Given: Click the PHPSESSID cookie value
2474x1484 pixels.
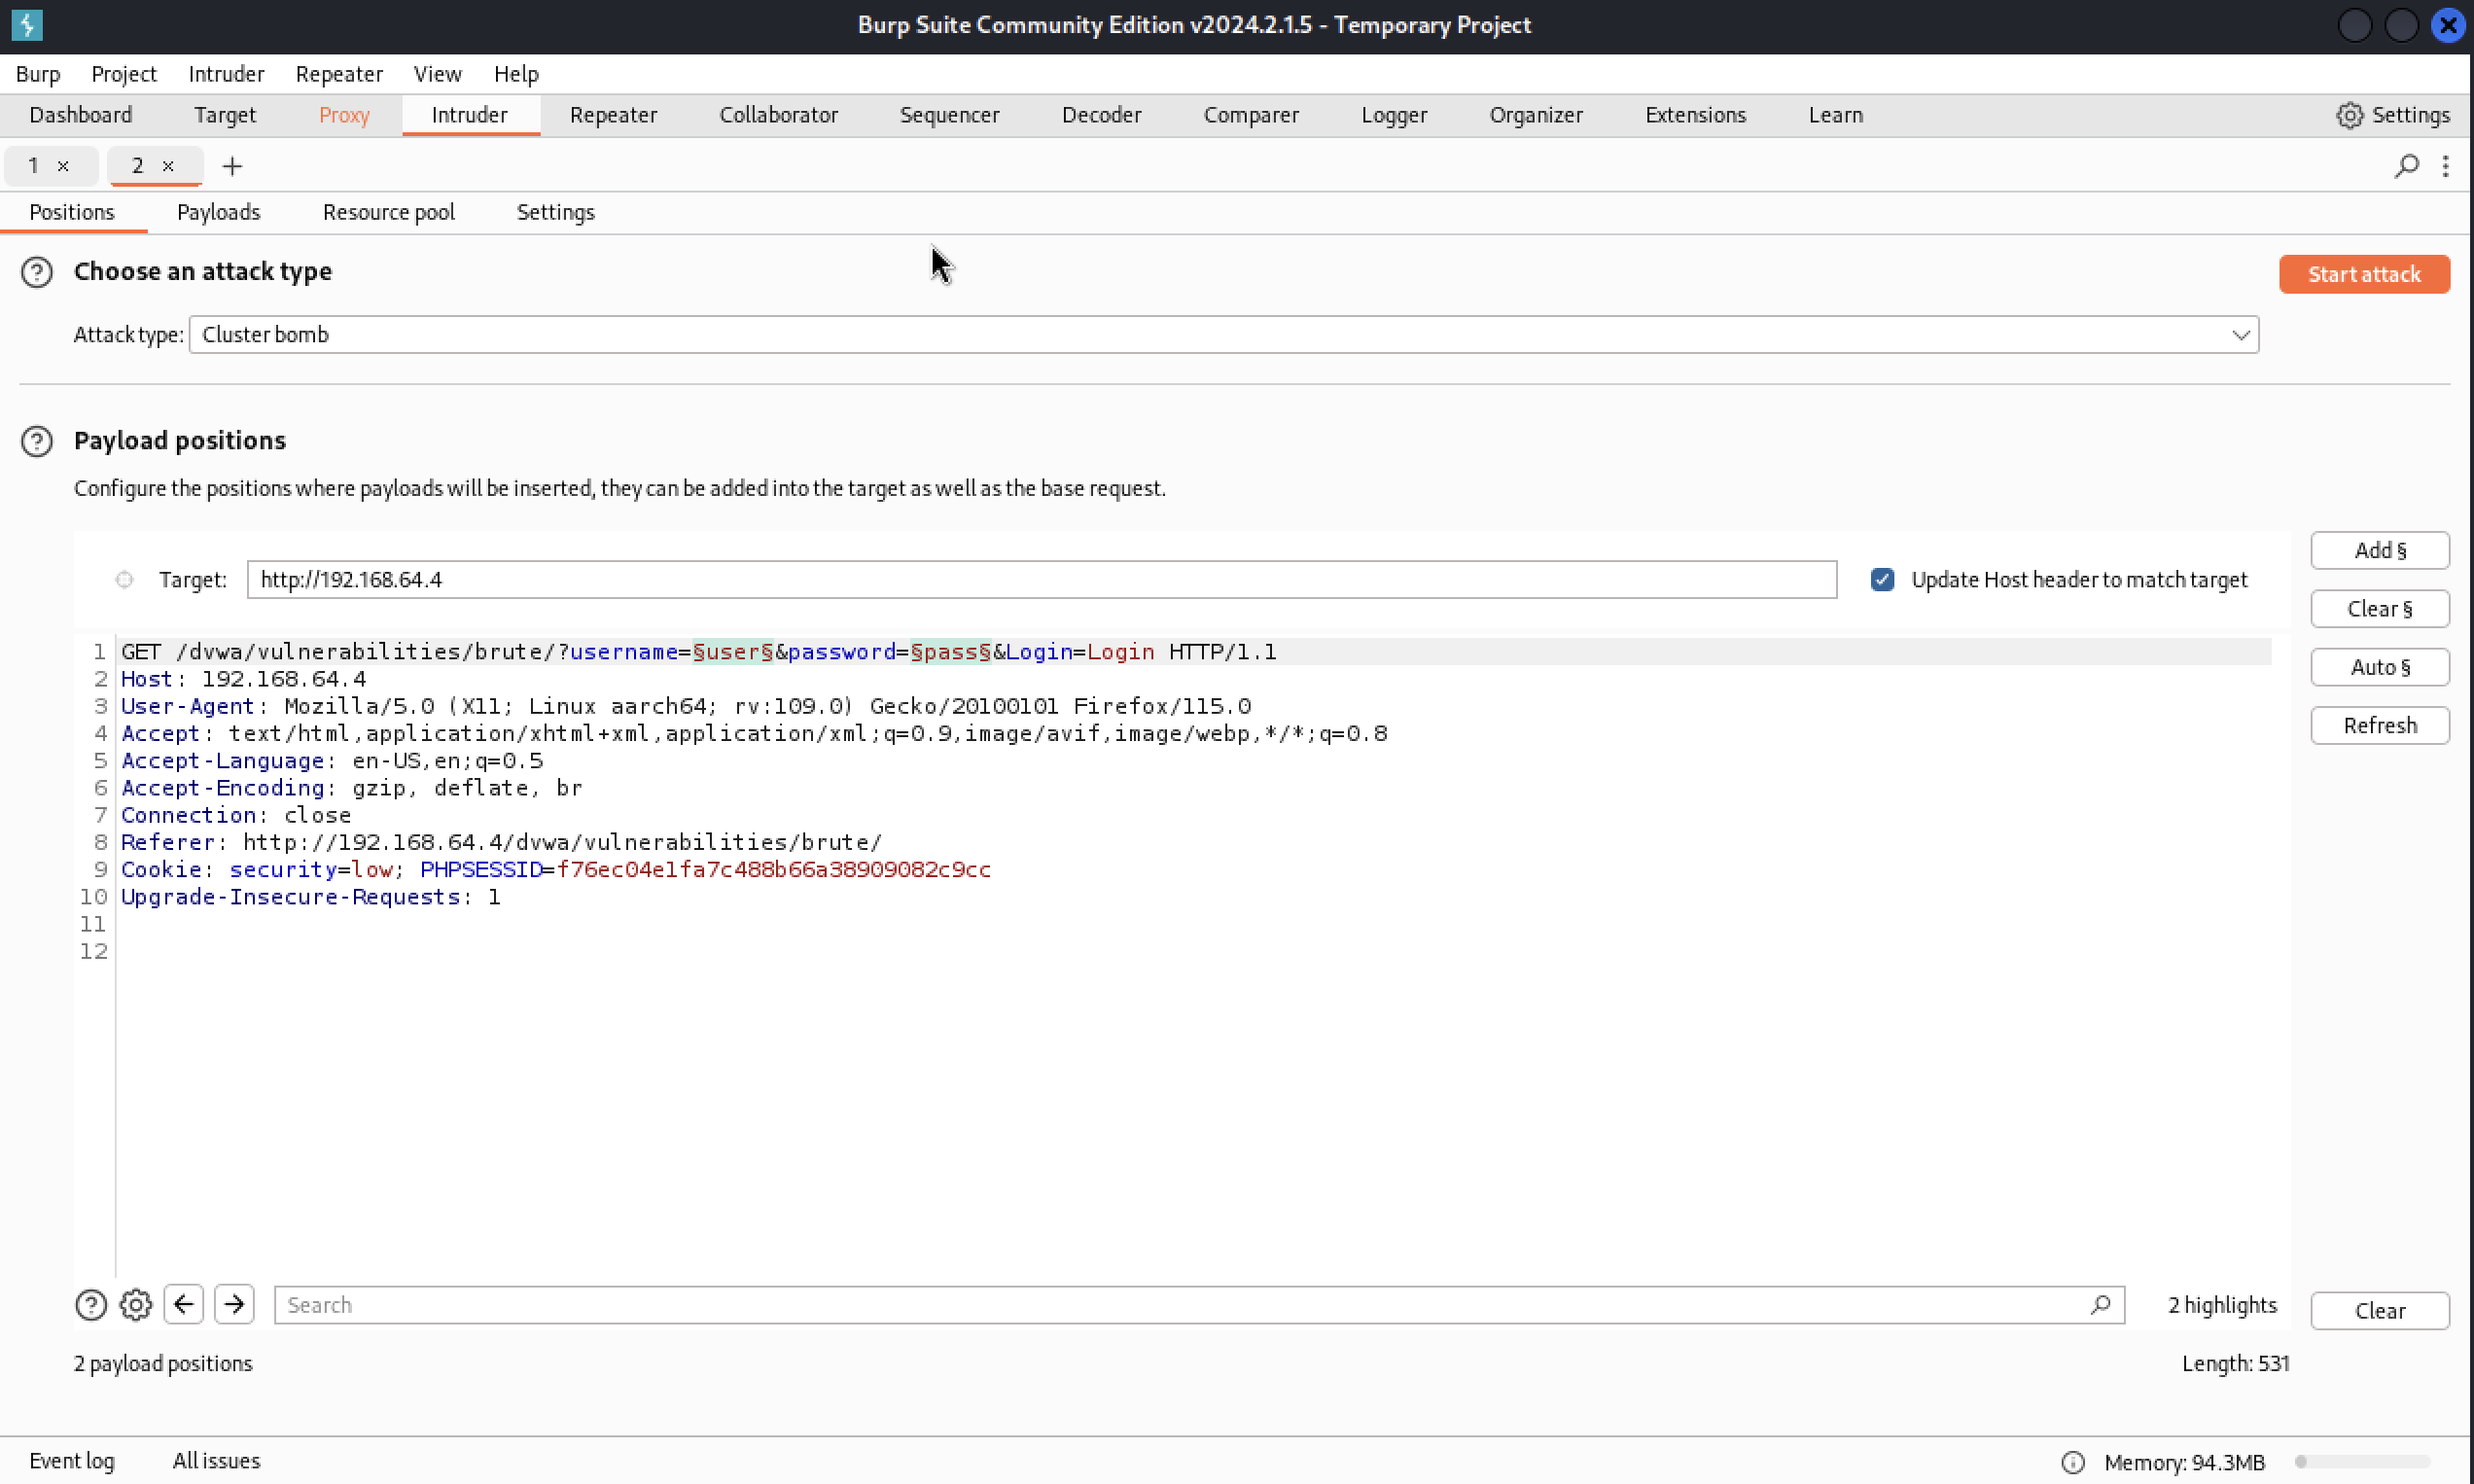Looking at the screenshot, I should (x=773, y=869).
